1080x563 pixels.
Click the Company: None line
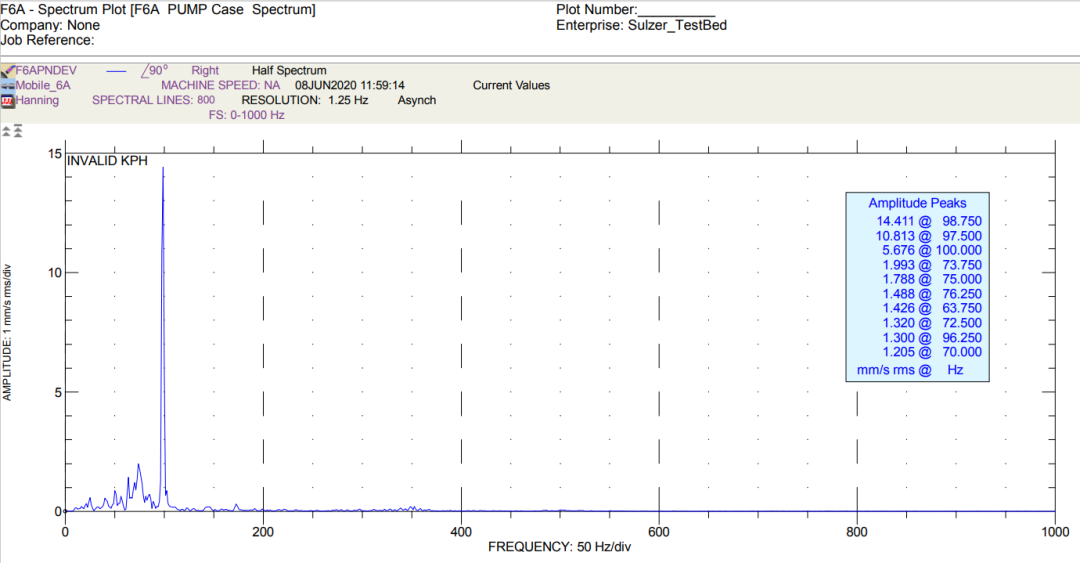[50, 25]
